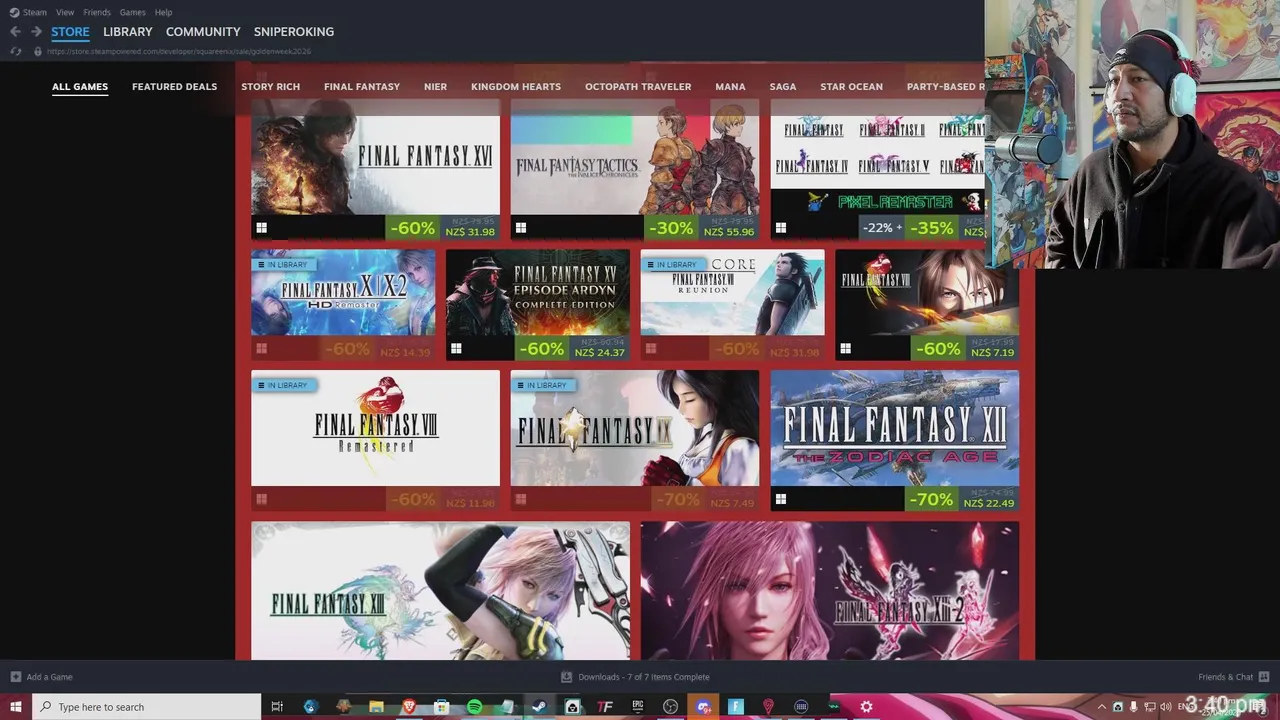Click the store URL address text
This screenshot has height=720, width=1280.
point(179,51)
